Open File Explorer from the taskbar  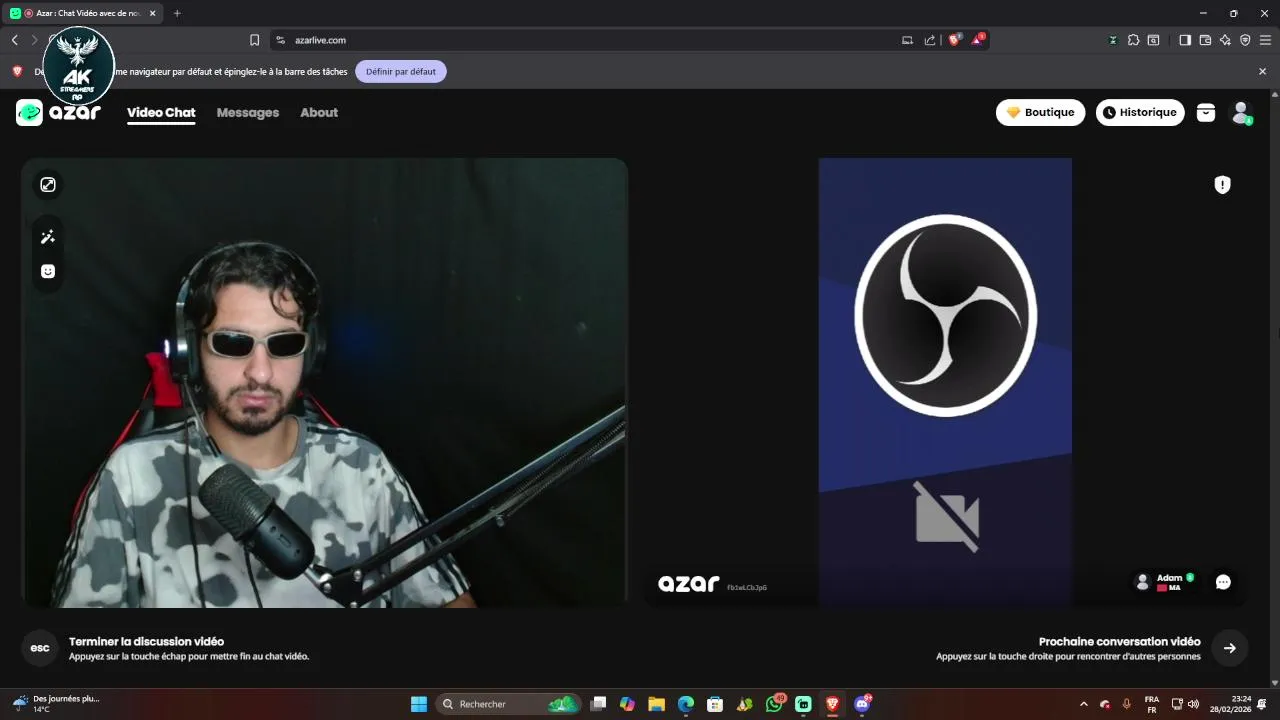[656, 704]
